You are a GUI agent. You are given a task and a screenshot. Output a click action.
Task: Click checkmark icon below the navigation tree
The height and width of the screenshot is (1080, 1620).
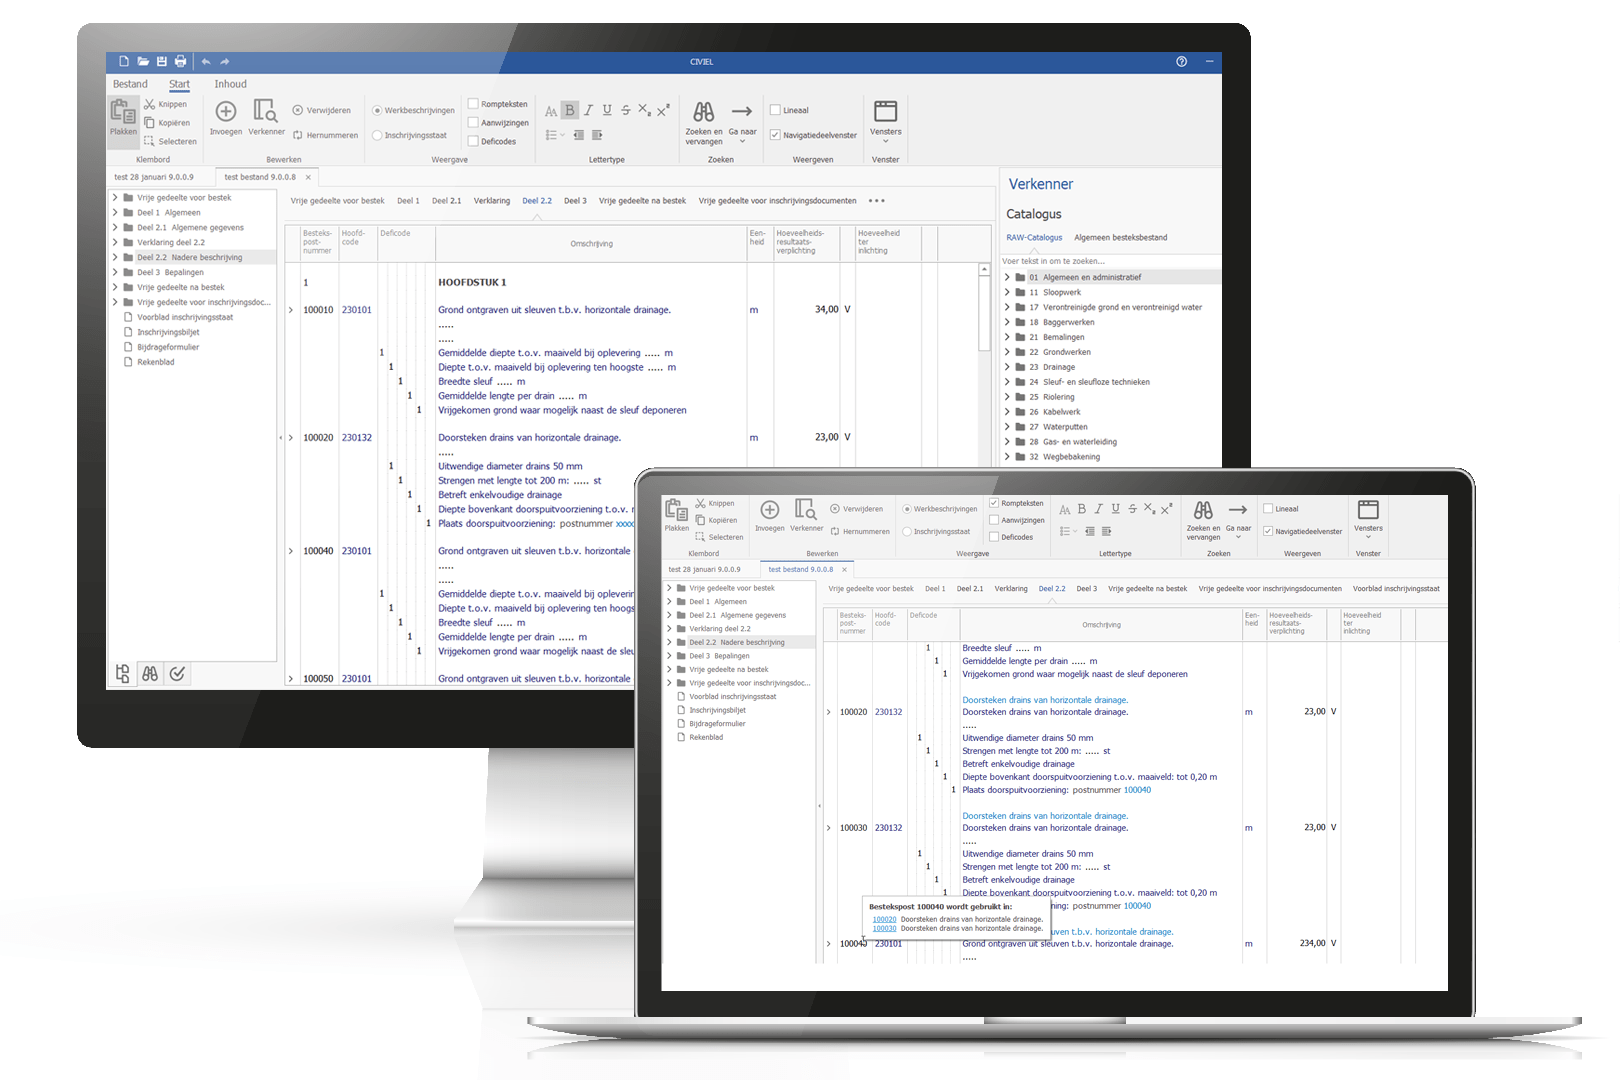tap(177, 674)
